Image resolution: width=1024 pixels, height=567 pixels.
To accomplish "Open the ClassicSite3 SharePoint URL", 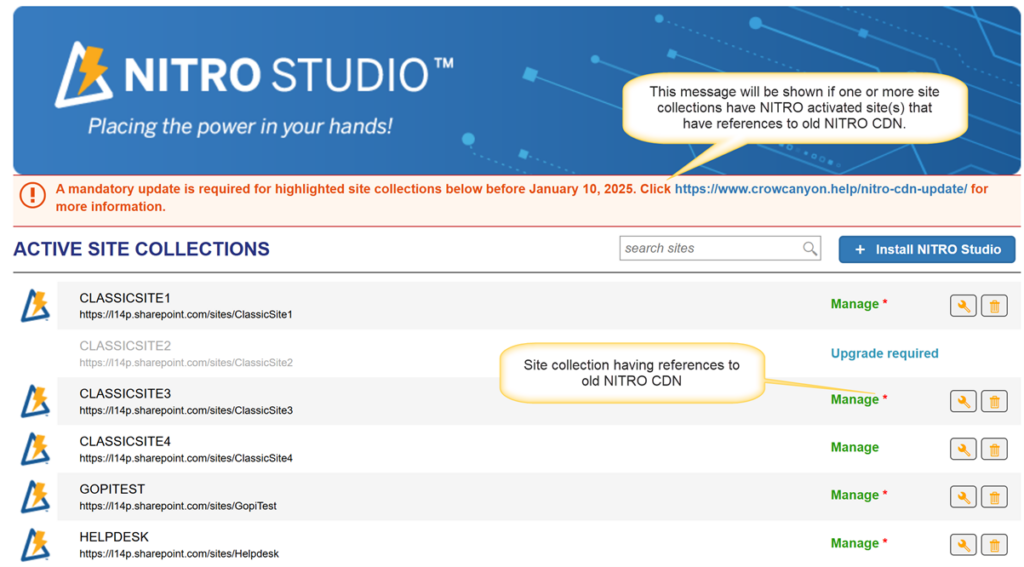I will point(186,411).
